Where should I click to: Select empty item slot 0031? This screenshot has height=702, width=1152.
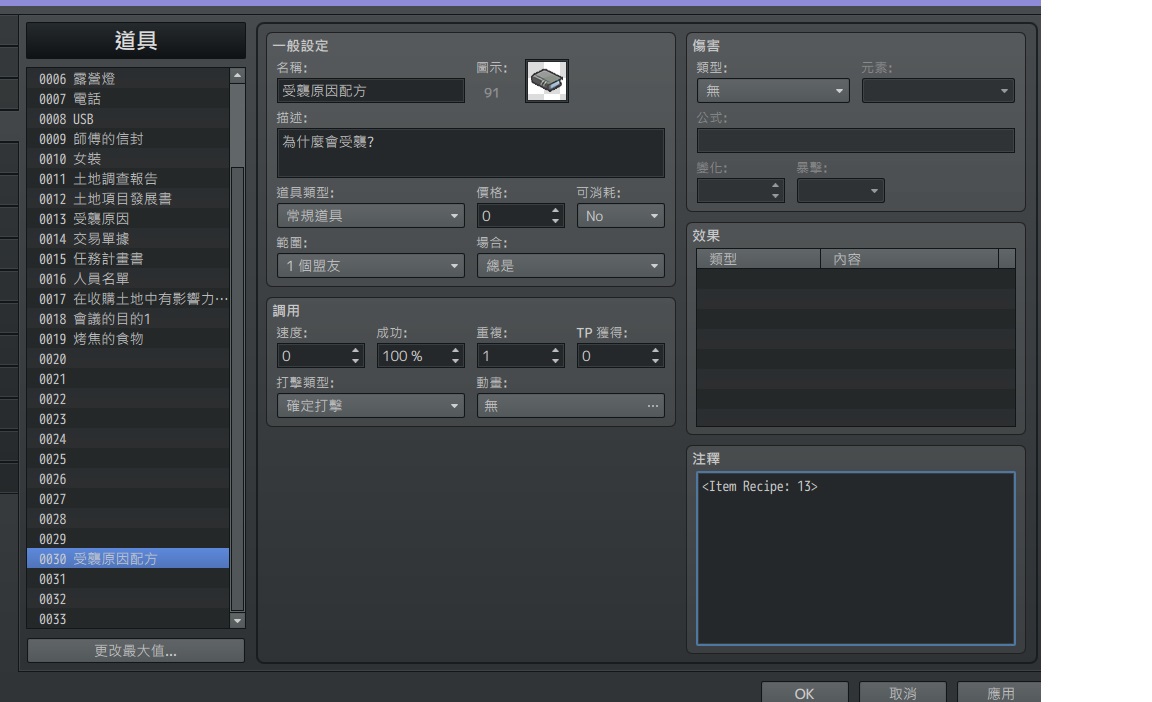[128, 579]
